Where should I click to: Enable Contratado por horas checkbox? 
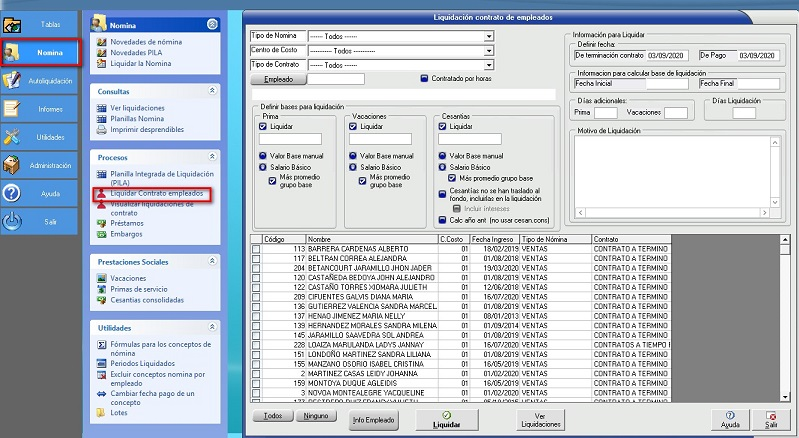(x=424, y=78)
